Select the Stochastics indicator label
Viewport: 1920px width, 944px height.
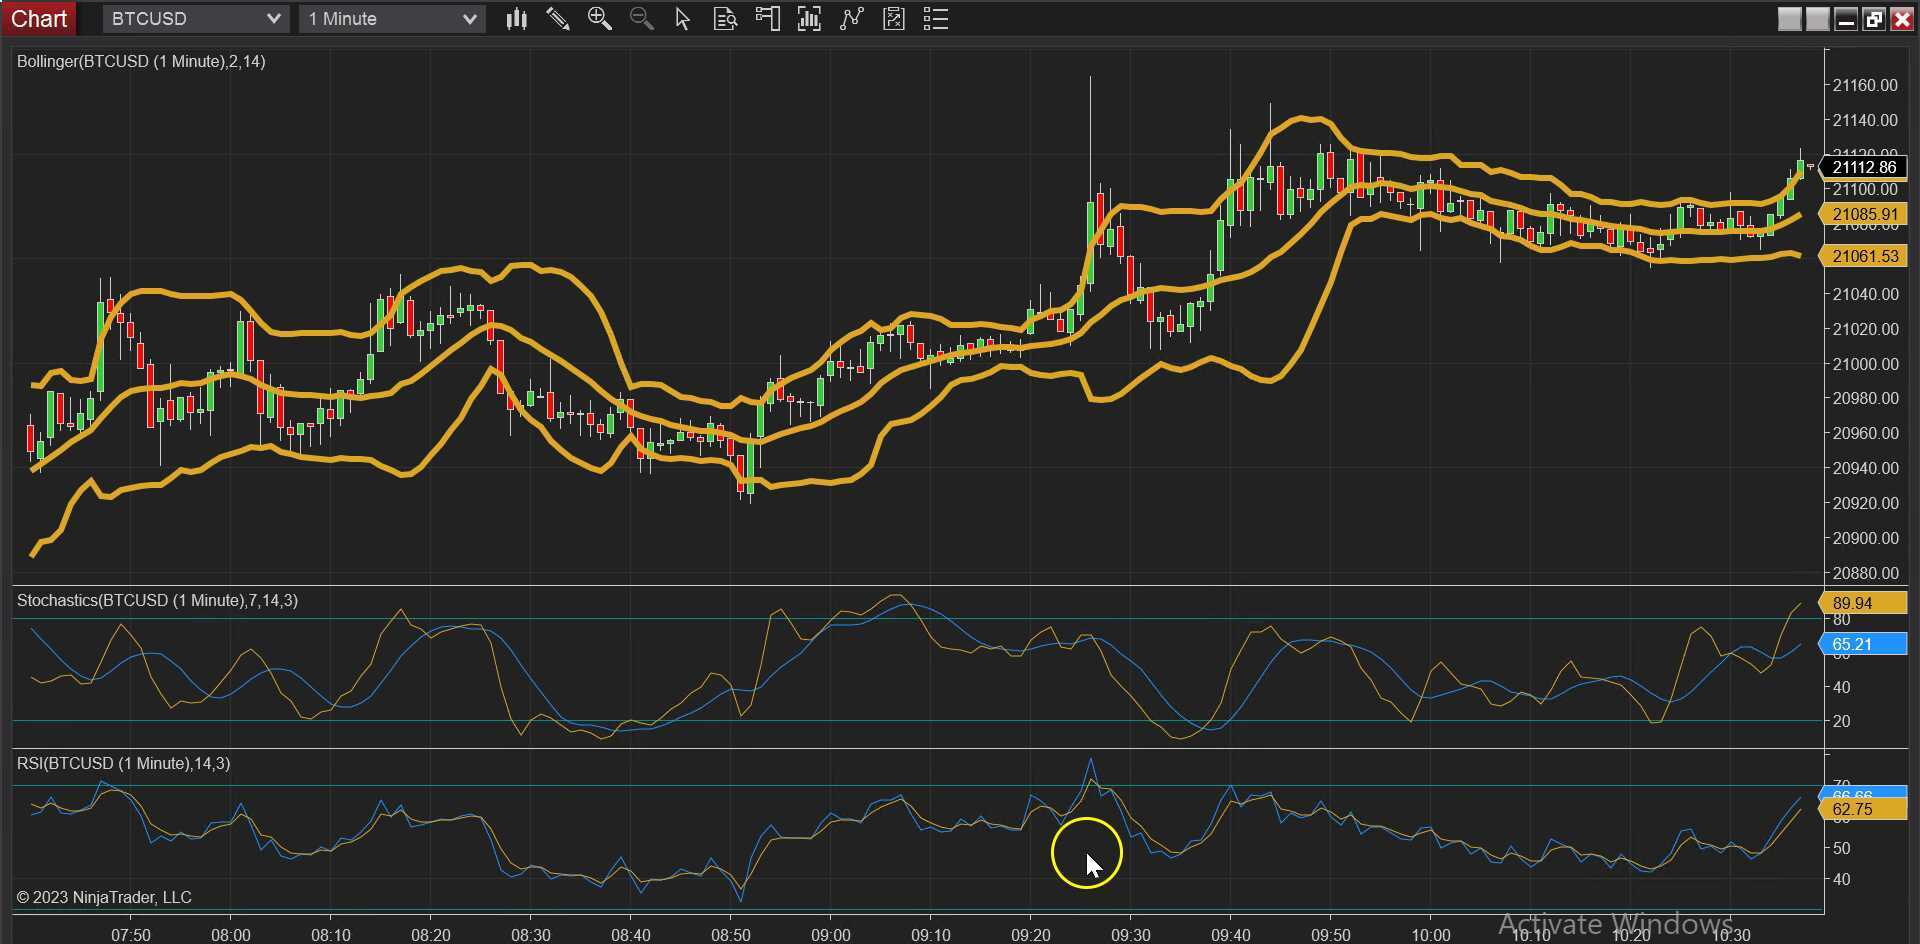click(x=157, y=601)
